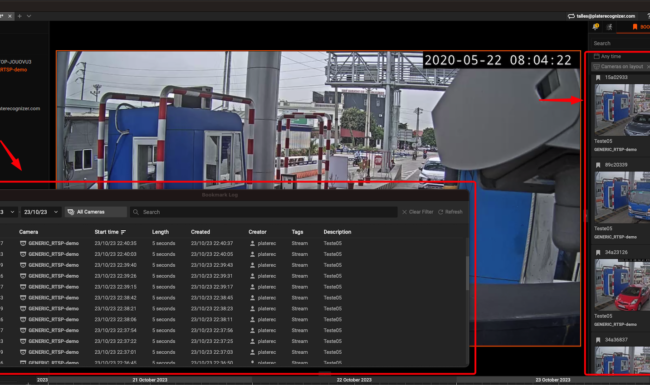The height and width of the screenshot is (385, 650).
Task: Click the Stream tag in row created 22:37:56
Action: (x=300, y=330)
